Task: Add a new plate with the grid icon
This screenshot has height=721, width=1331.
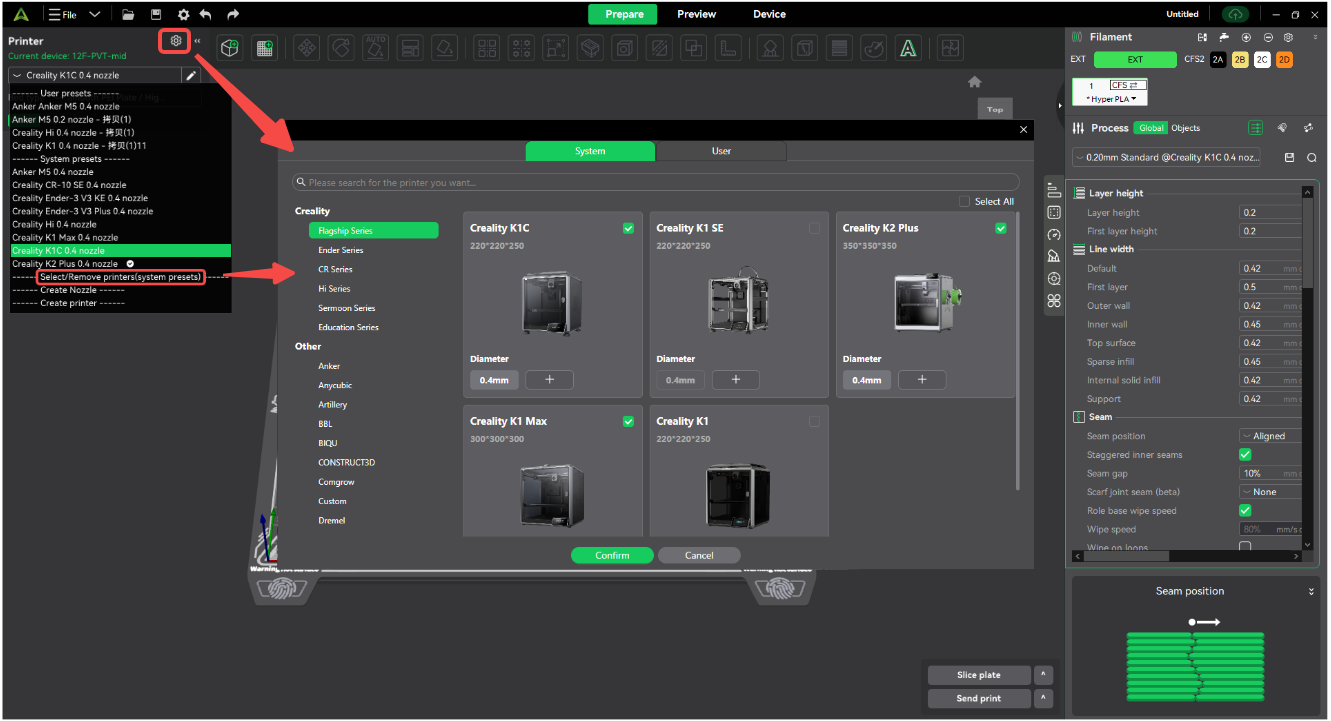Action: 264,47
